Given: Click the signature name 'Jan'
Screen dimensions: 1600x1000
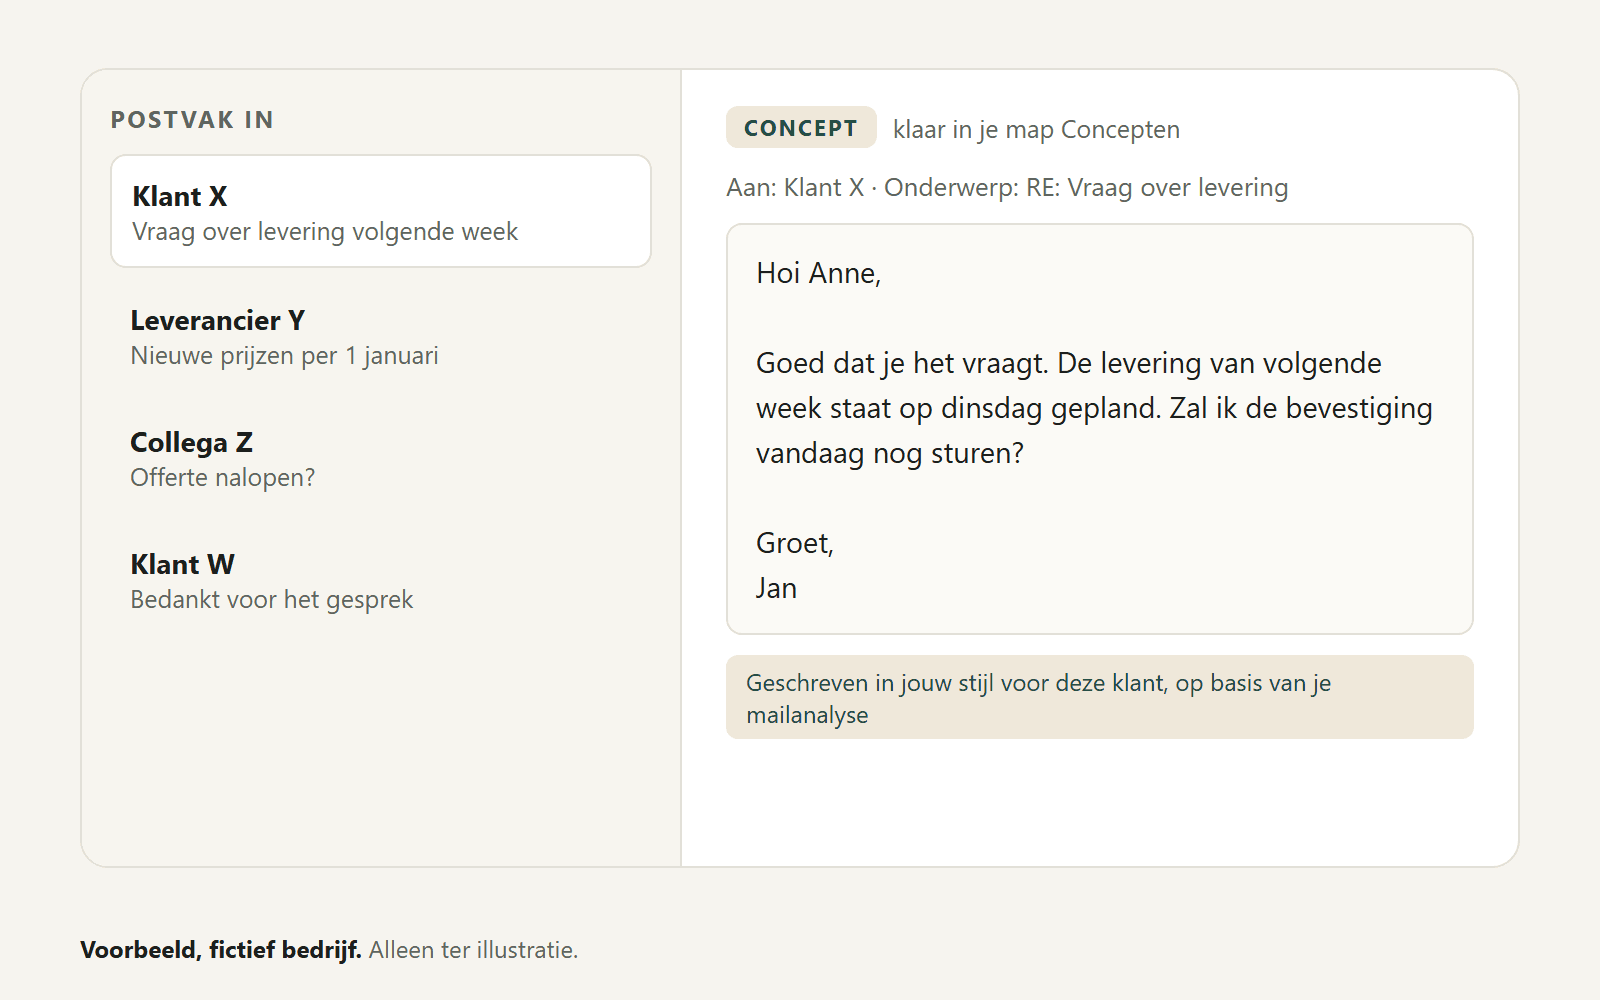Looking at the screenshot, I should click(x=776, y=588).
